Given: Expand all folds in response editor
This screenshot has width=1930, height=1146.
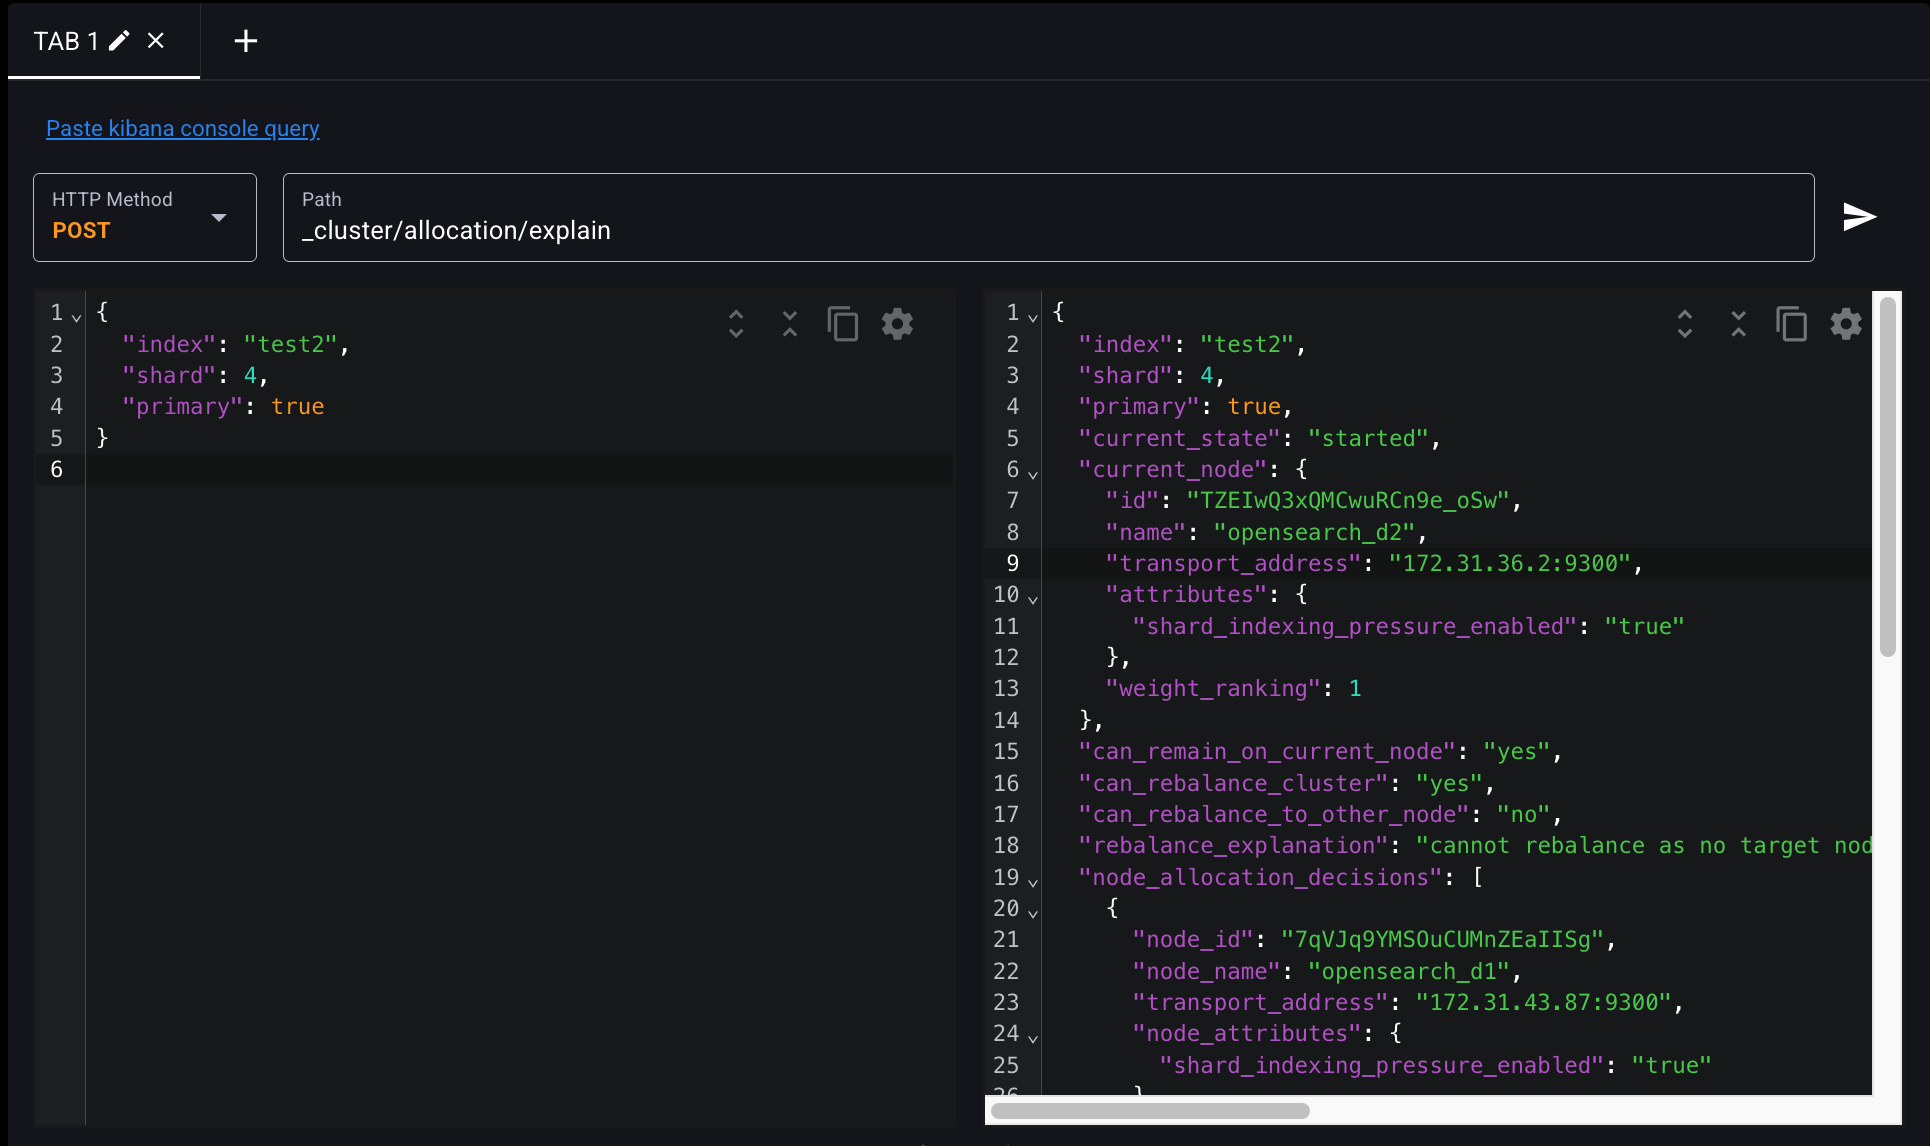Looking at the screenshot, I should (x=1684, y=324).
